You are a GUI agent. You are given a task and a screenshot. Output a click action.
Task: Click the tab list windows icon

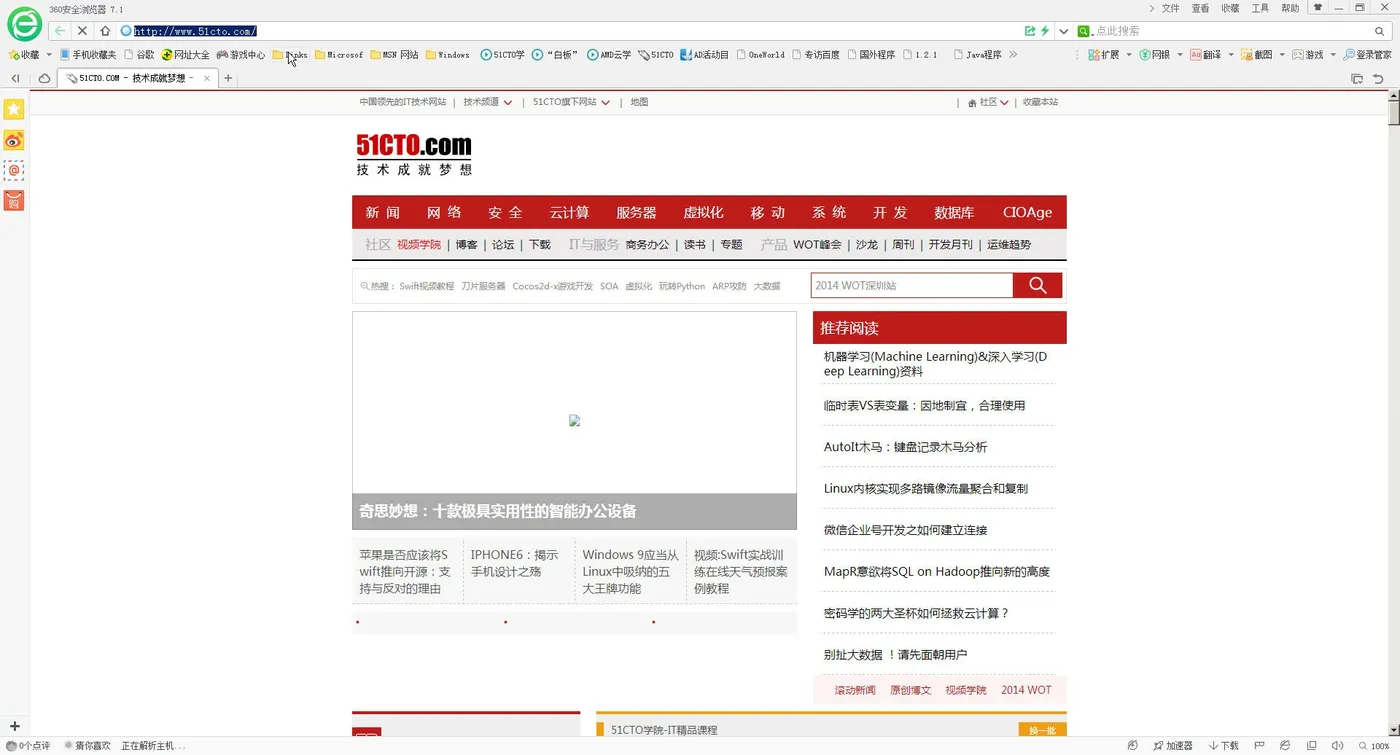[x=1357, y=78]
